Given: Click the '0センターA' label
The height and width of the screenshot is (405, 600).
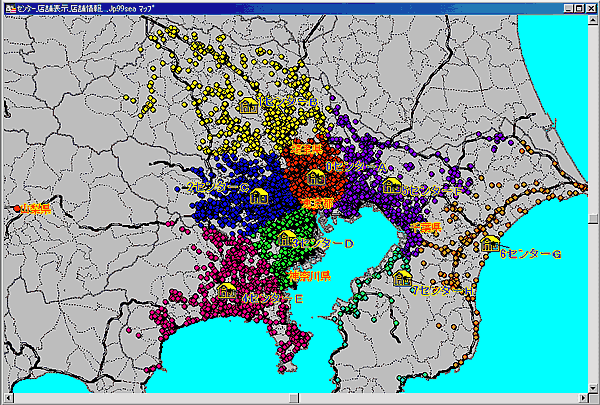Looking at the screenshot, I should tap(356, 167).
